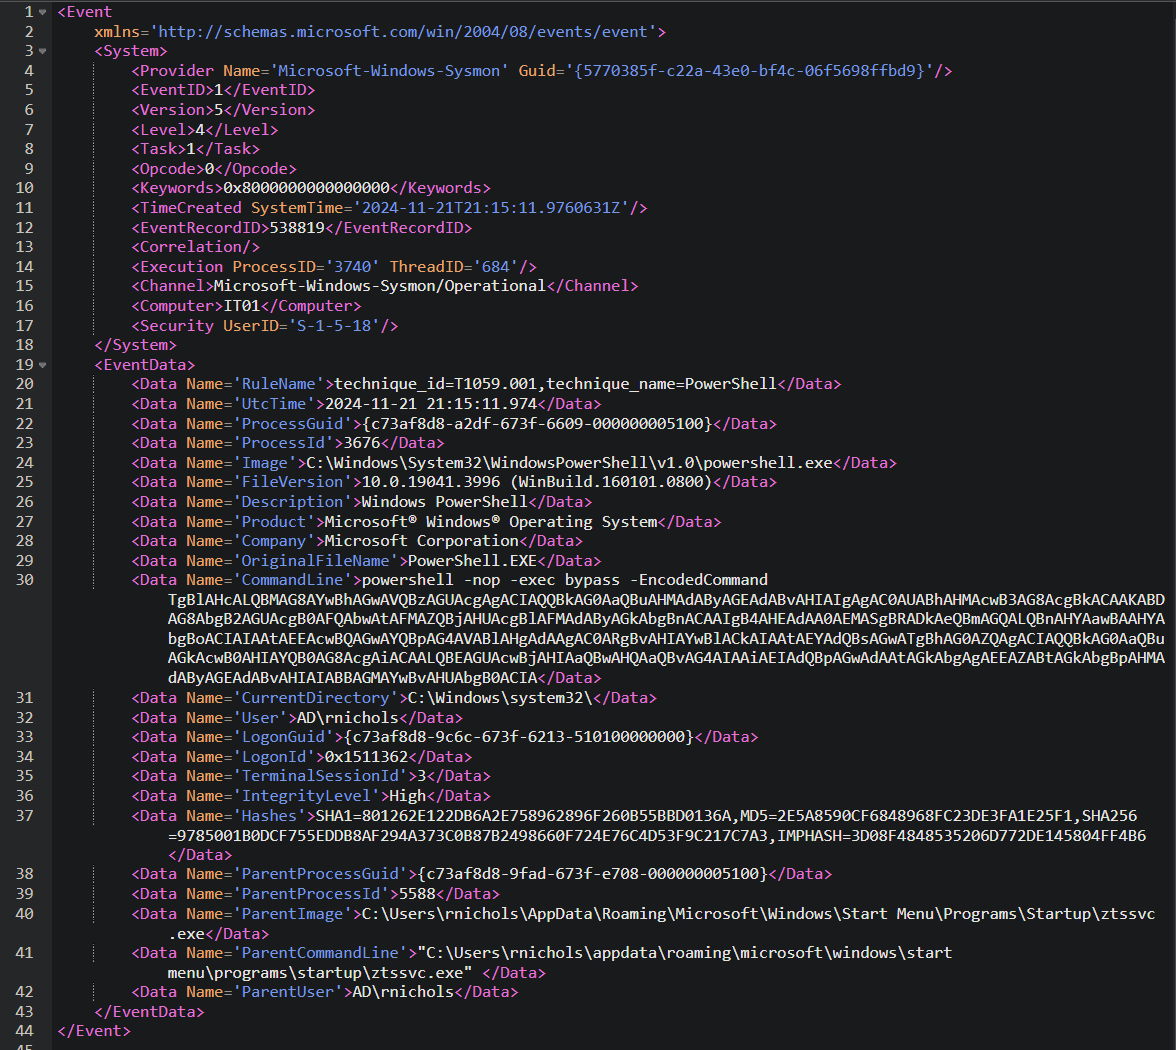This screenshot has width=1176, height=1050.
Task: Click TerminalSessionId value 3
Action: point(422,776)
